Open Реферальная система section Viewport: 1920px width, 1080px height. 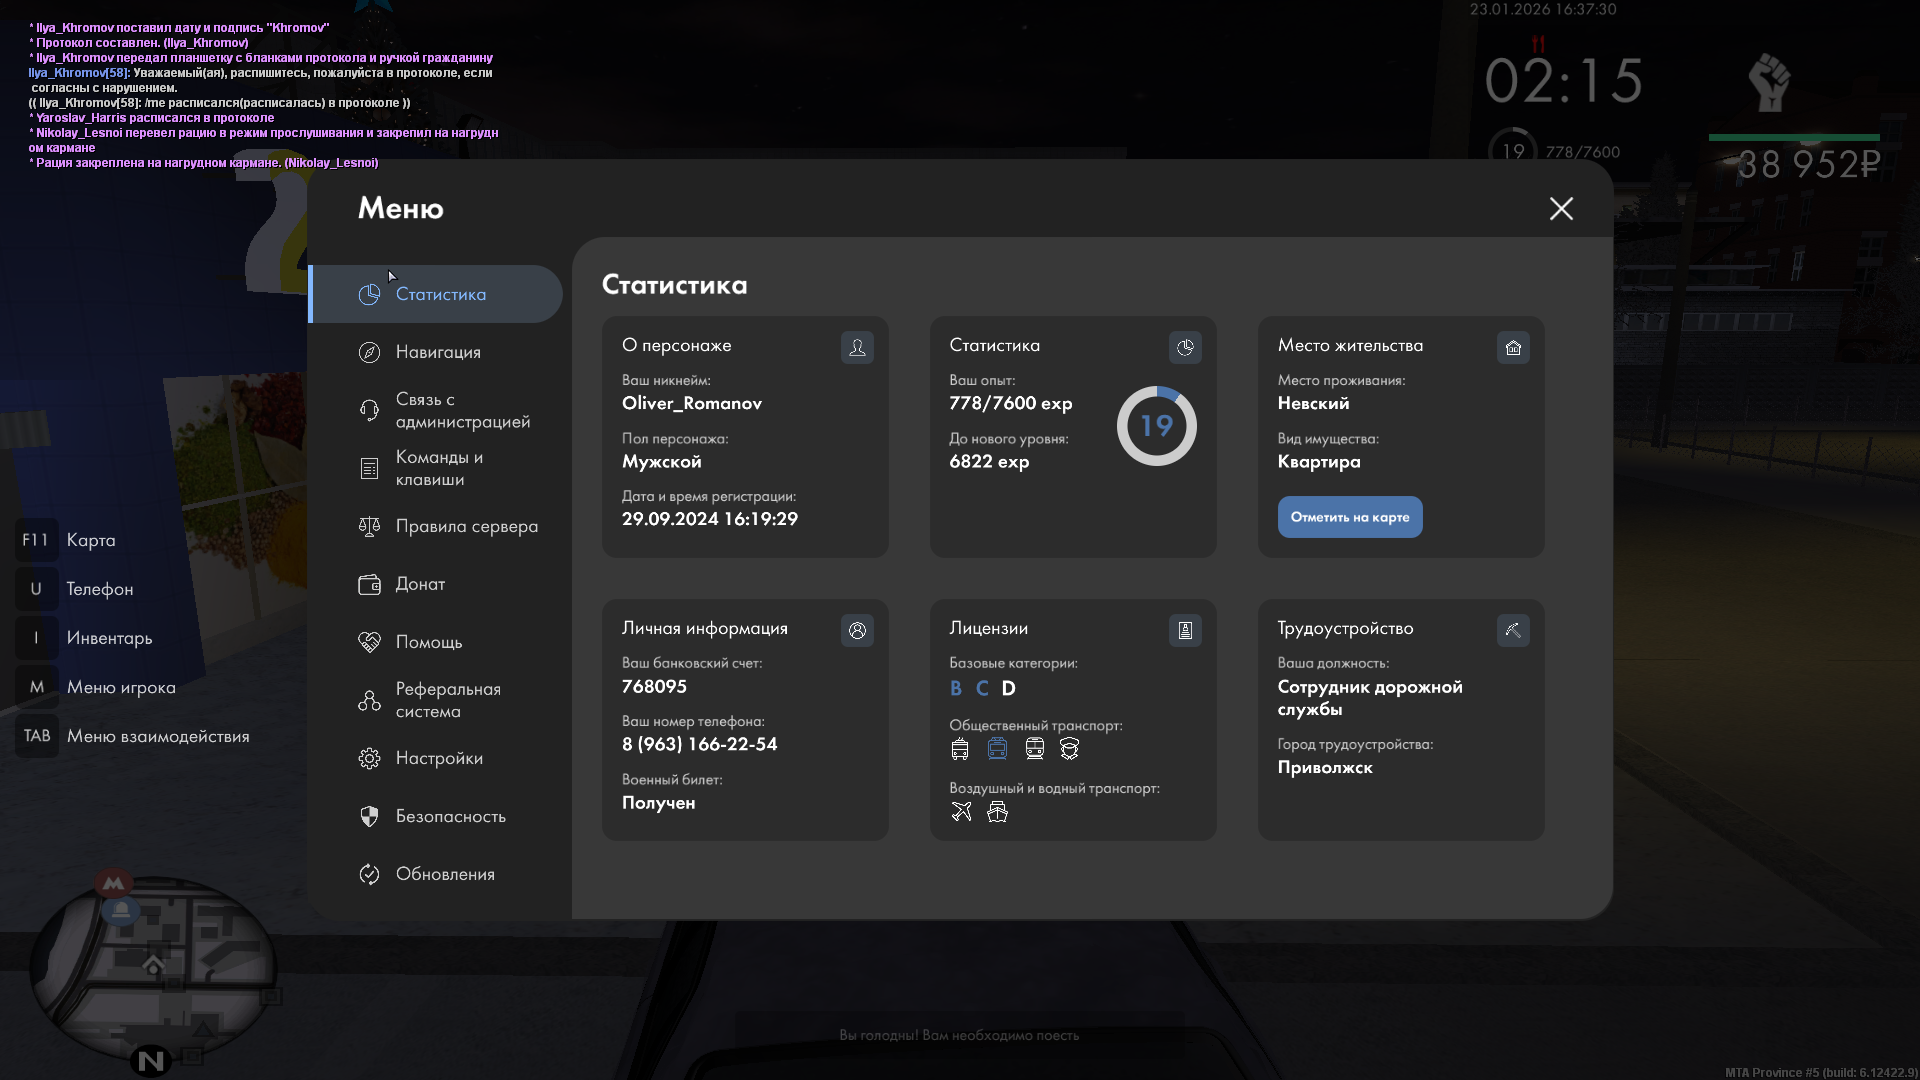click(x=446, y=700)
